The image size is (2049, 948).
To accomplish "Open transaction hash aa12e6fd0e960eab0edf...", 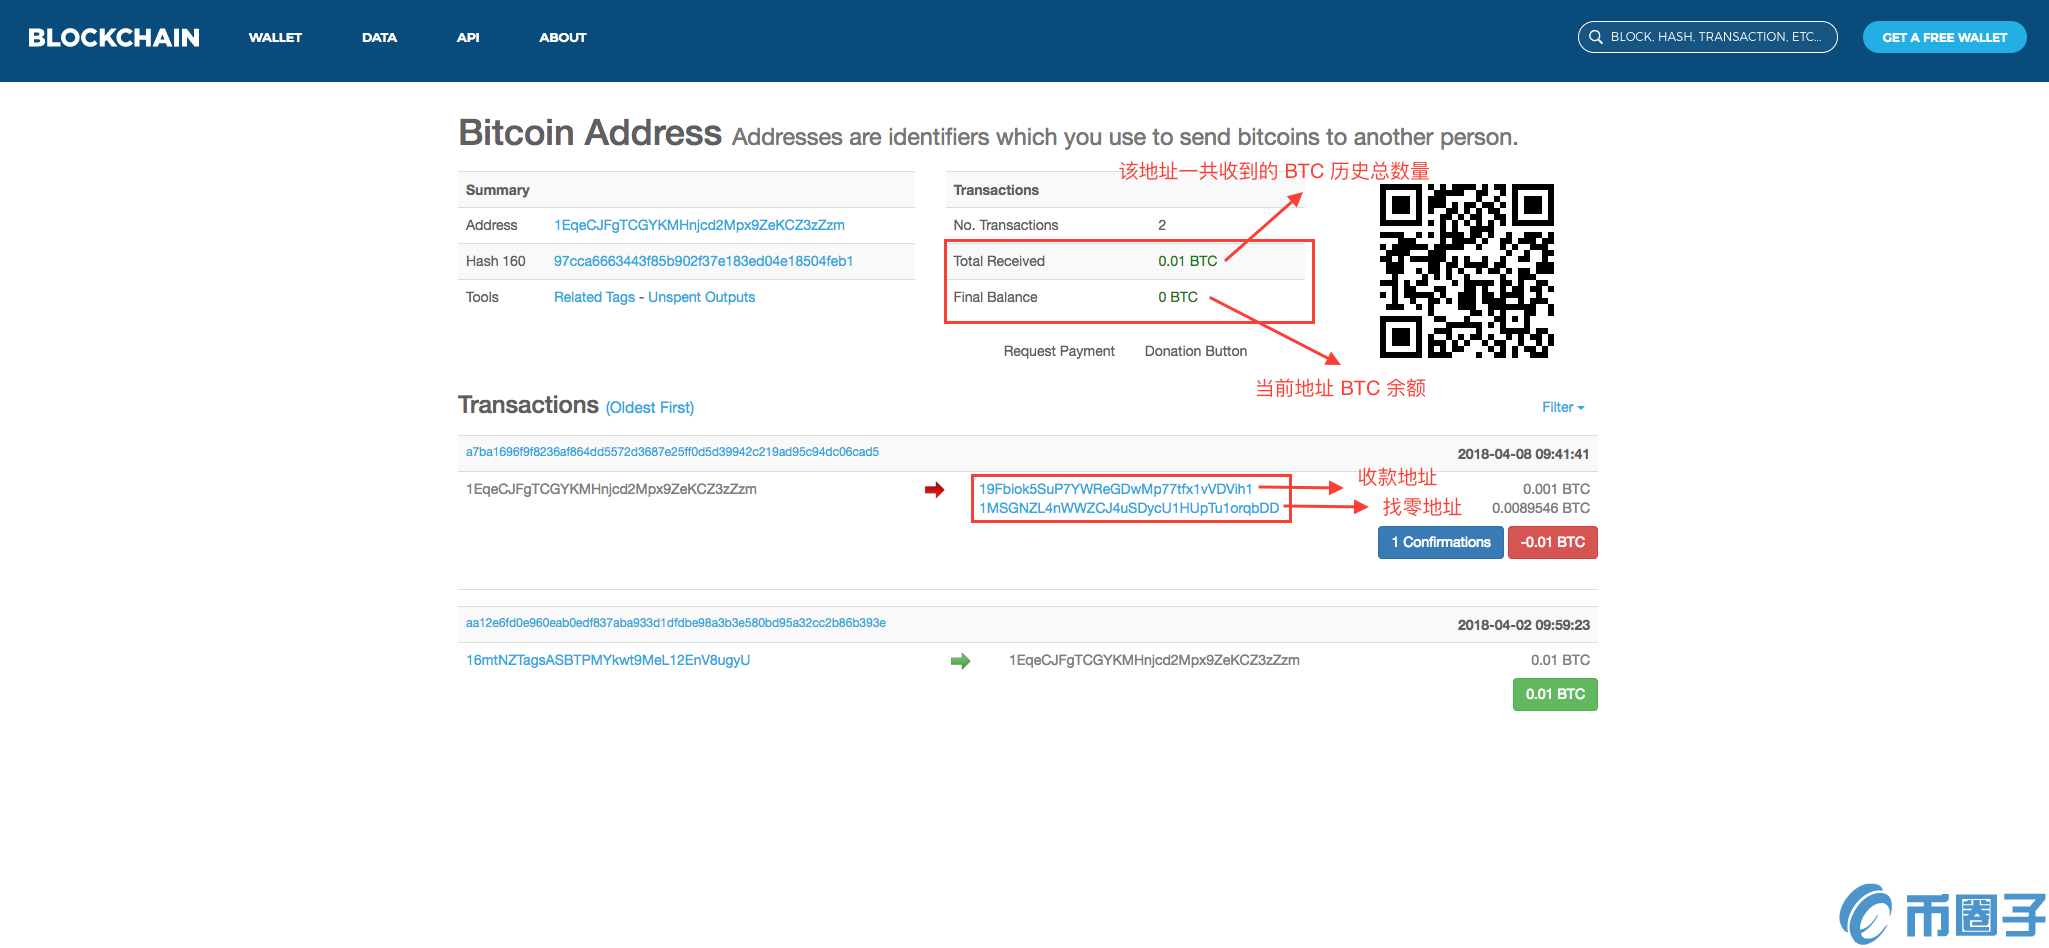I will click(676, 623).
